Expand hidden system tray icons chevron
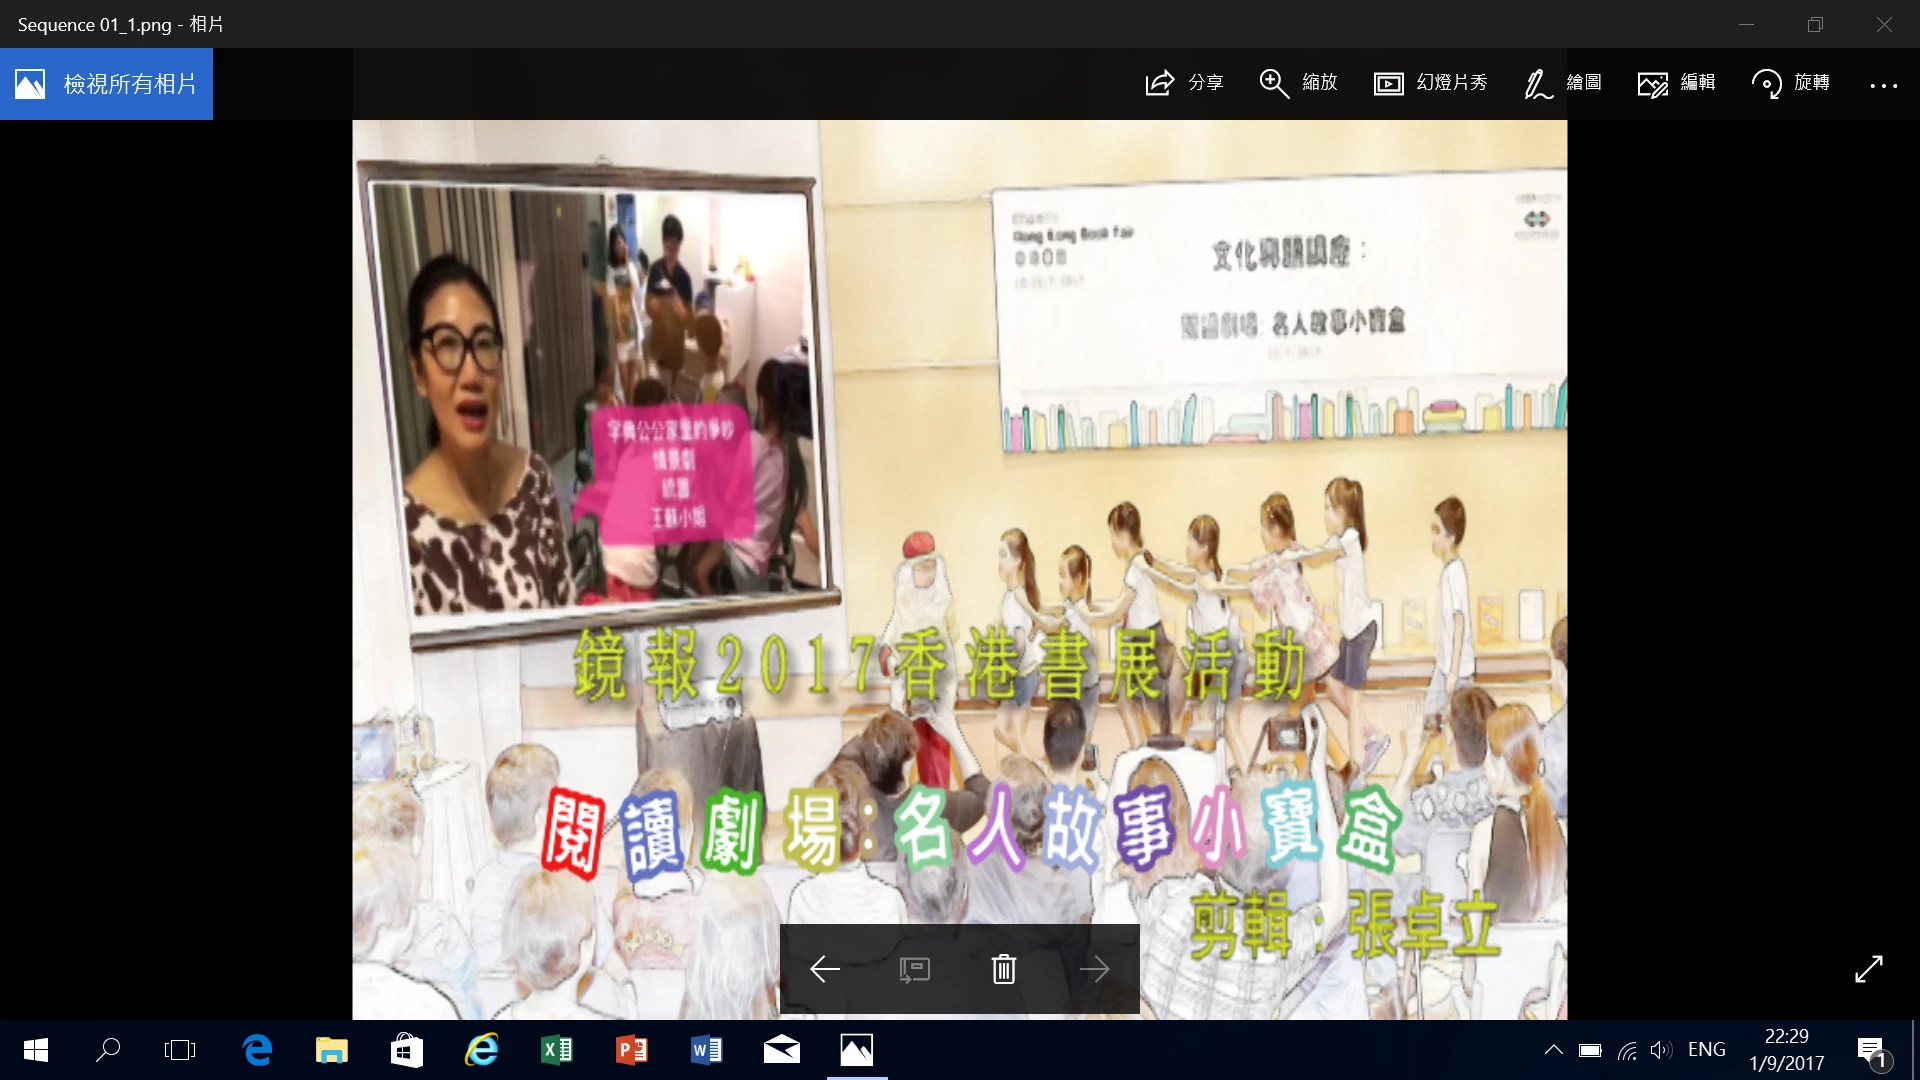The image size is (1920, 1080). coord(1553,1050)
